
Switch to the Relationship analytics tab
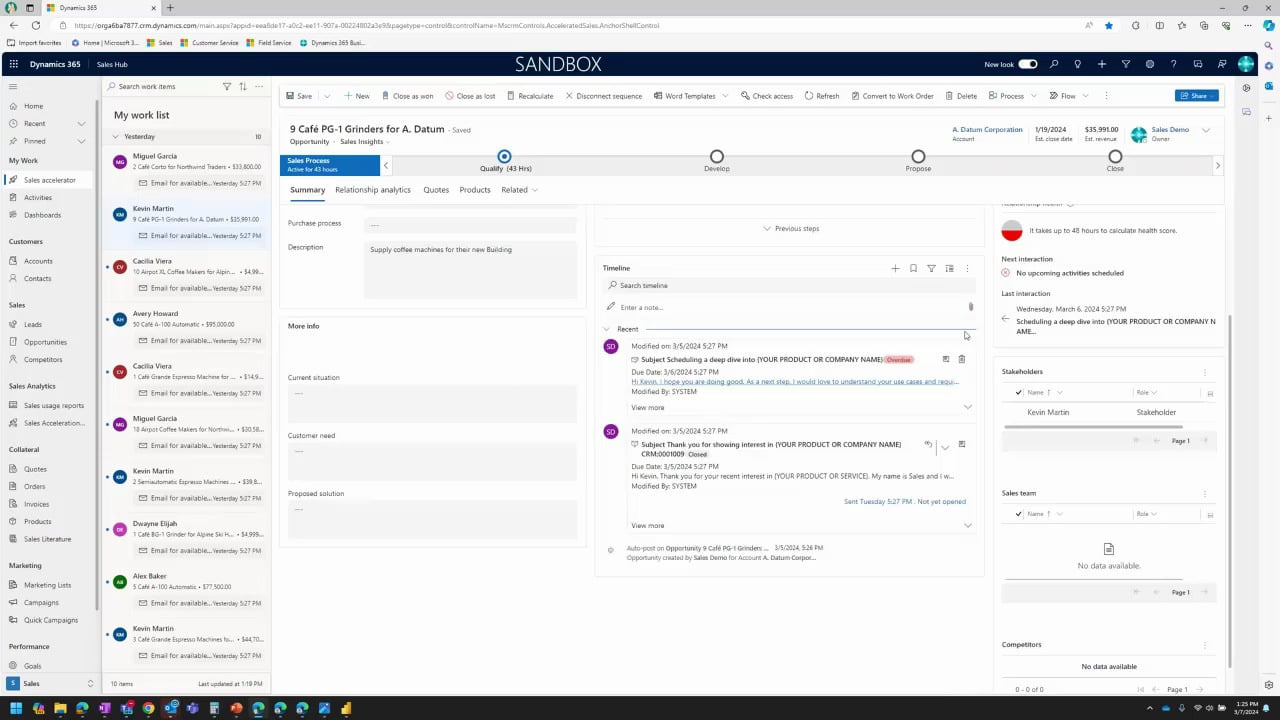(372, 190)
